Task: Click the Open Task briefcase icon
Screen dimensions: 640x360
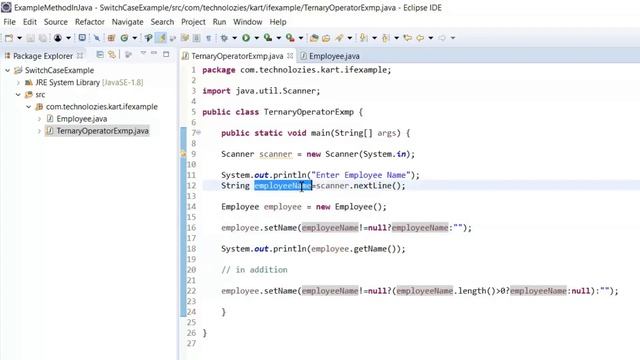Action: coord(314,38)
